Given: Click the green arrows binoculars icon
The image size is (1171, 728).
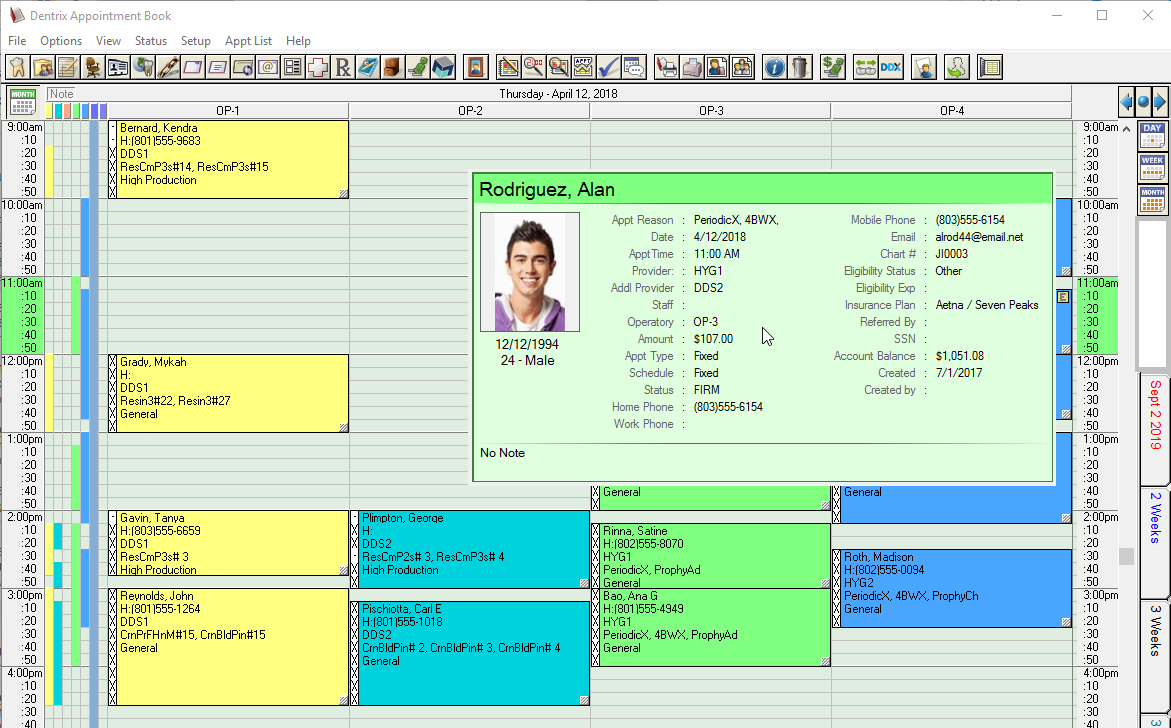Looking at the screenshot, I should coord(866,67).
